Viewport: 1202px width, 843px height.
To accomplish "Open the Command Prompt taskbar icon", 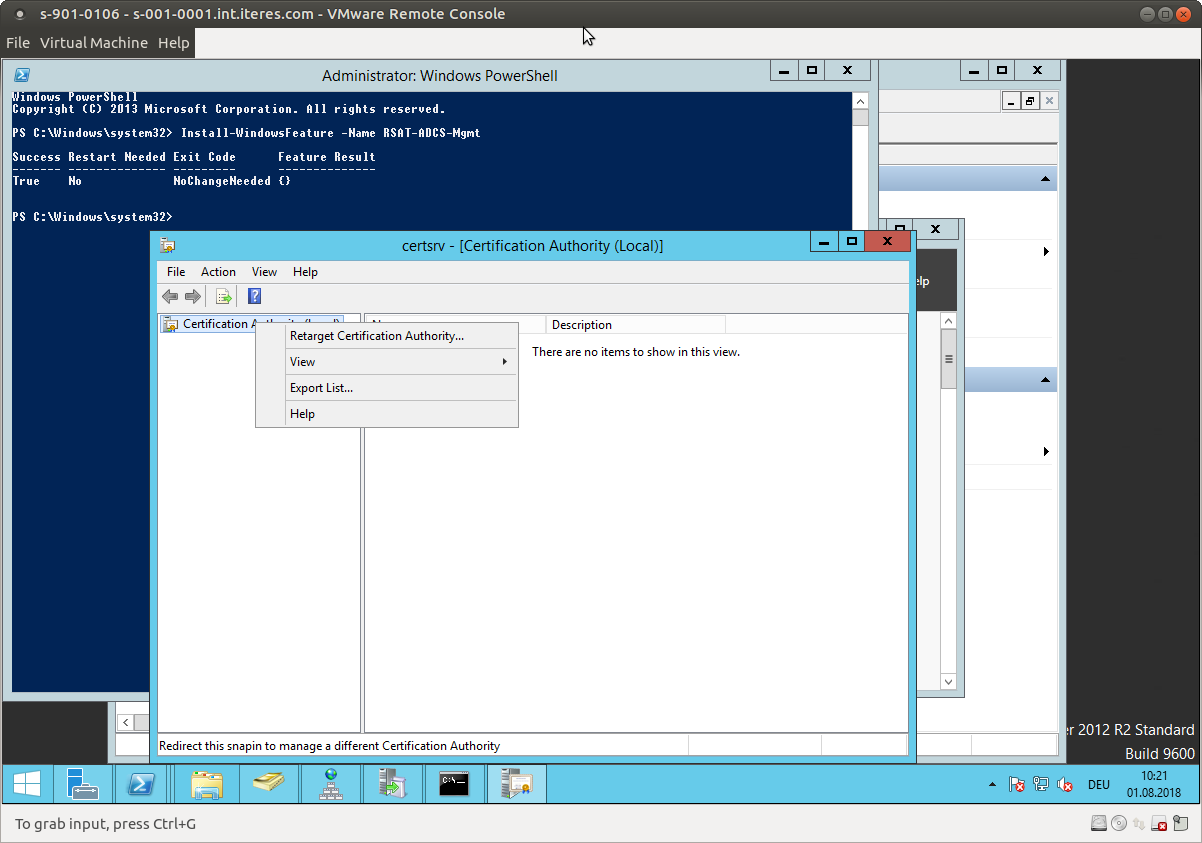I will (455, 785).
